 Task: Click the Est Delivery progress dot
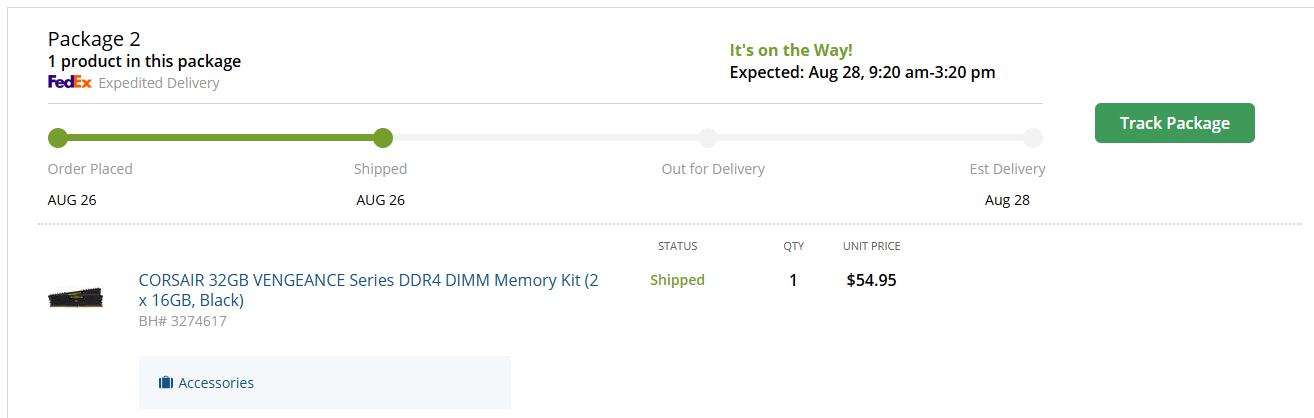(1033, 138)
